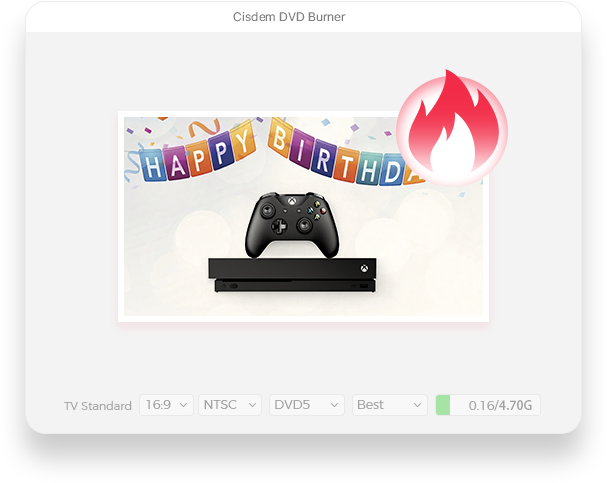The height and width of the screenshot is (483, 607).
Task: Click the Xbox logo on the console
Action: [364, 268]
